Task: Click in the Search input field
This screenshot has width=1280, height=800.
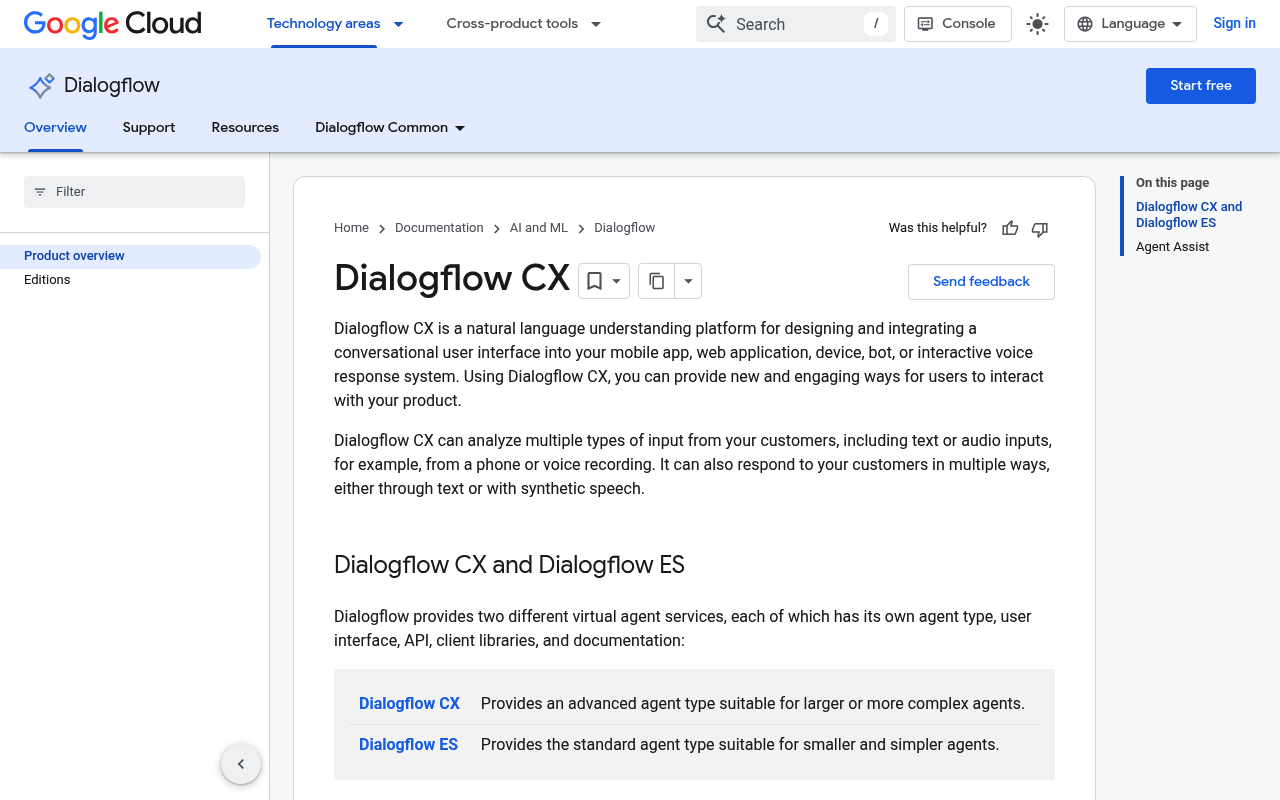Action: point(796,24)
